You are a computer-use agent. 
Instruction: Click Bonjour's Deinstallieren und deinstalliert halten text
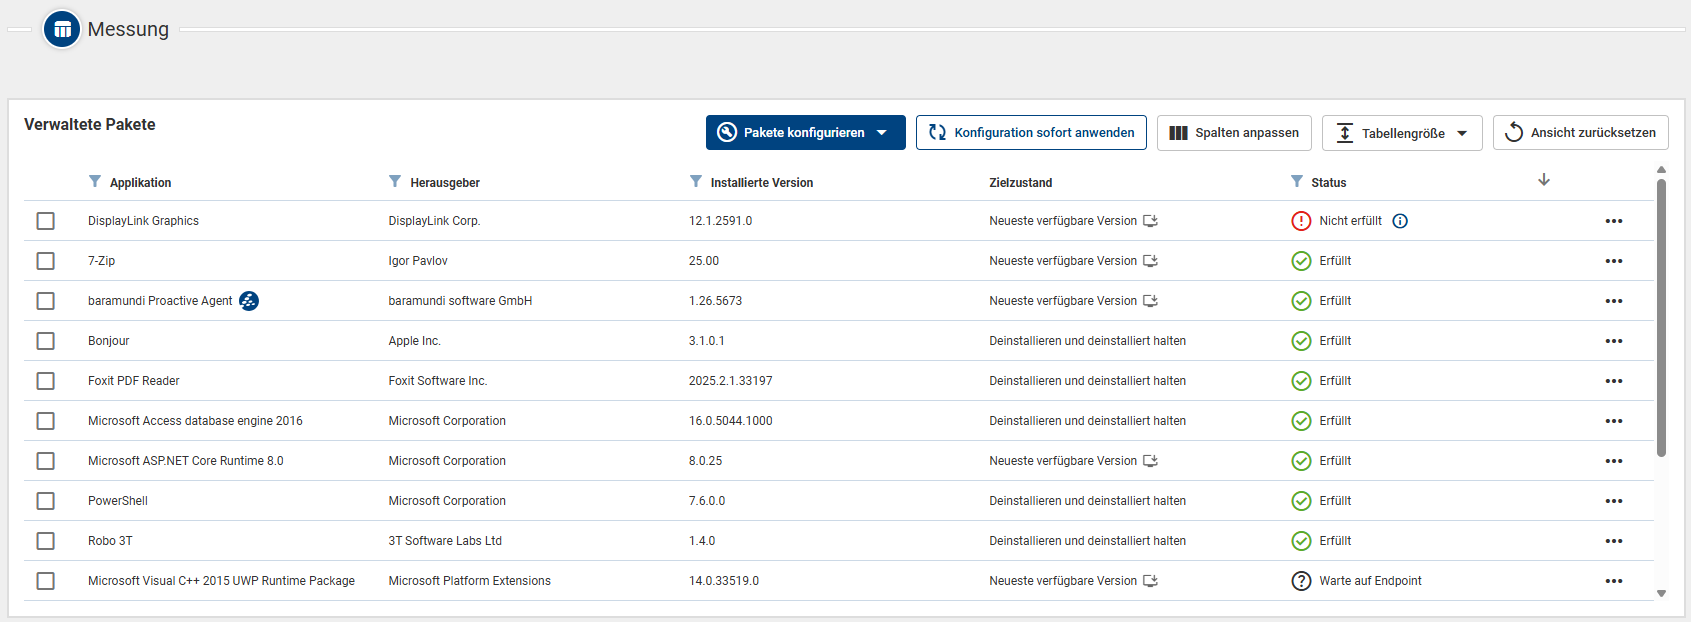click(x=1087, y=341)
